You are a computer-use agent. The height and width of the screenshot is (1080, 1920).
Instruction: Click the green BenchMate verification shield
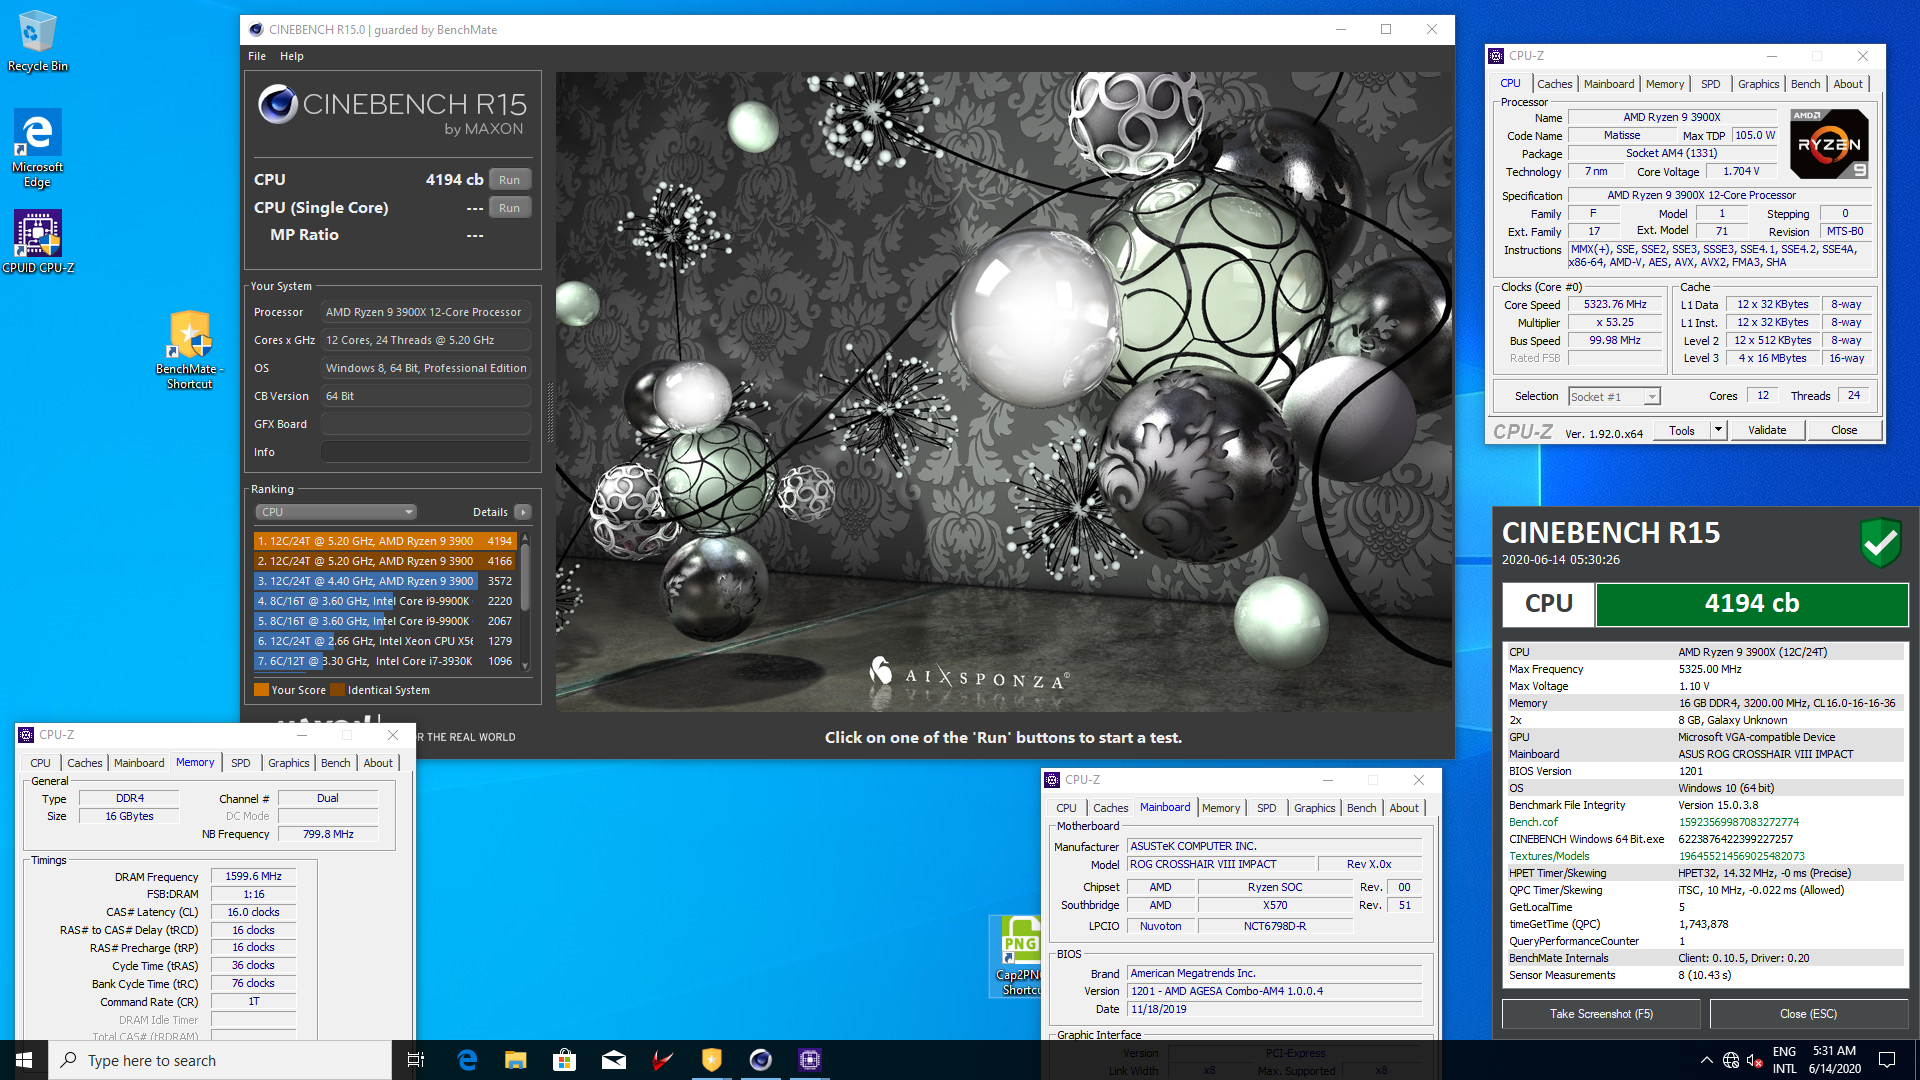click(x=1880, y=542)
